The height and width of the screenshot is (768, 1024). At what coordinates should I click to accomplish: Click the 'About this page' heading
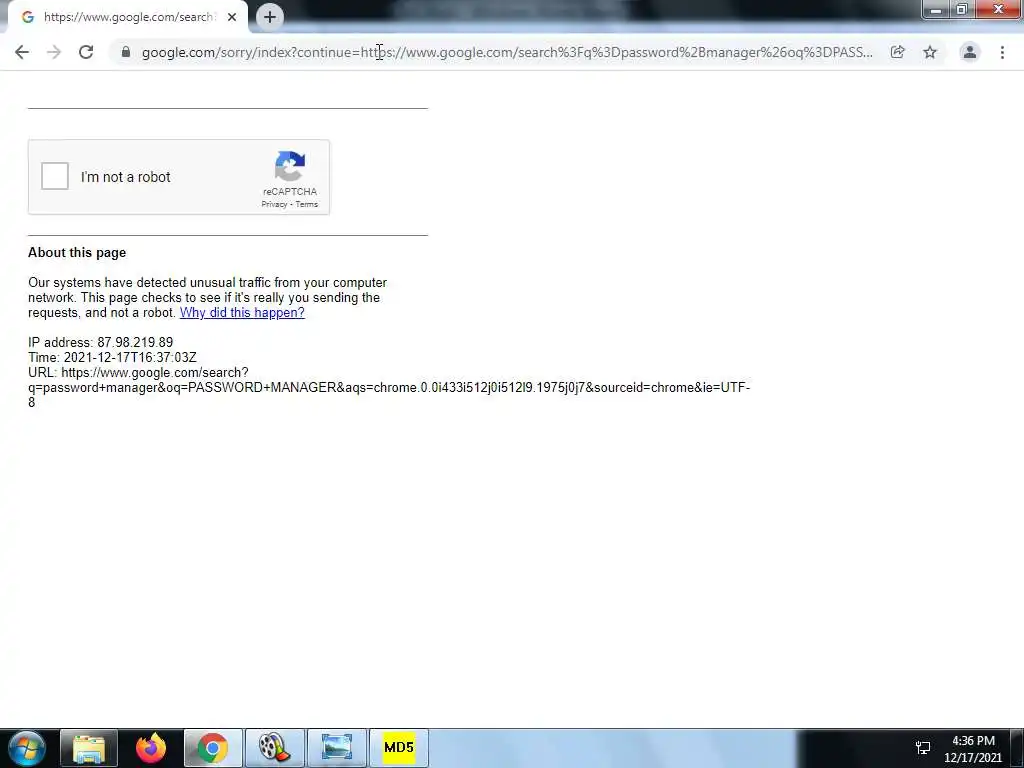point(77,253)
